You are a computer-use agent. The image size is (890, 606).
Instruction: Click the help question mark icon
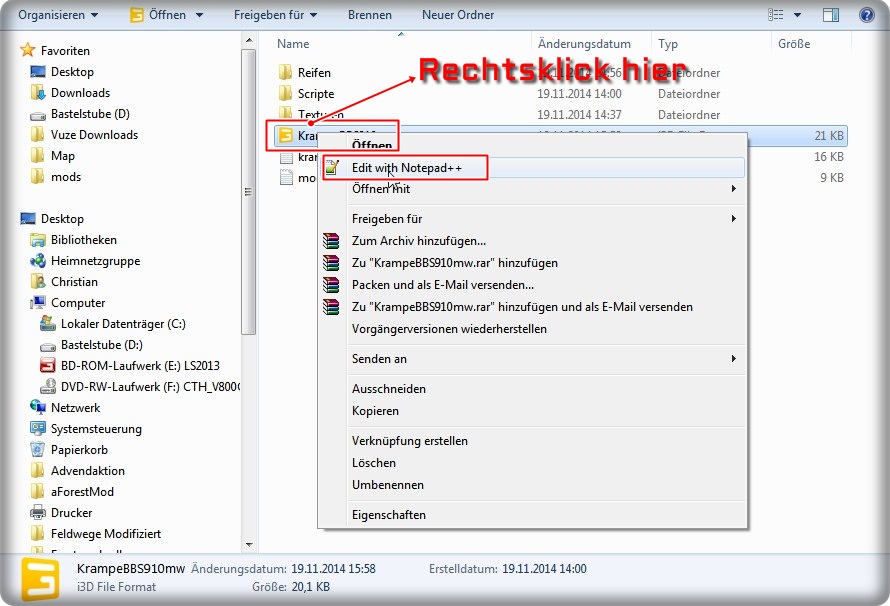coord(867,15)
